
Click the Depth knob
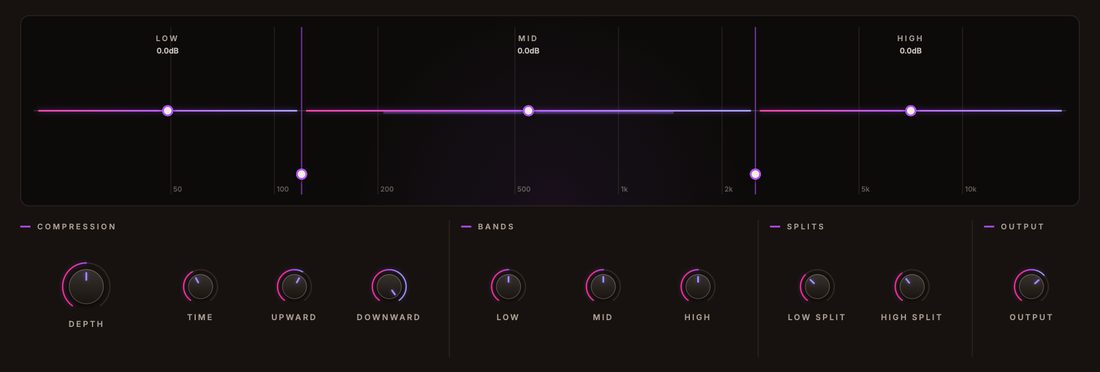[86, 286]
